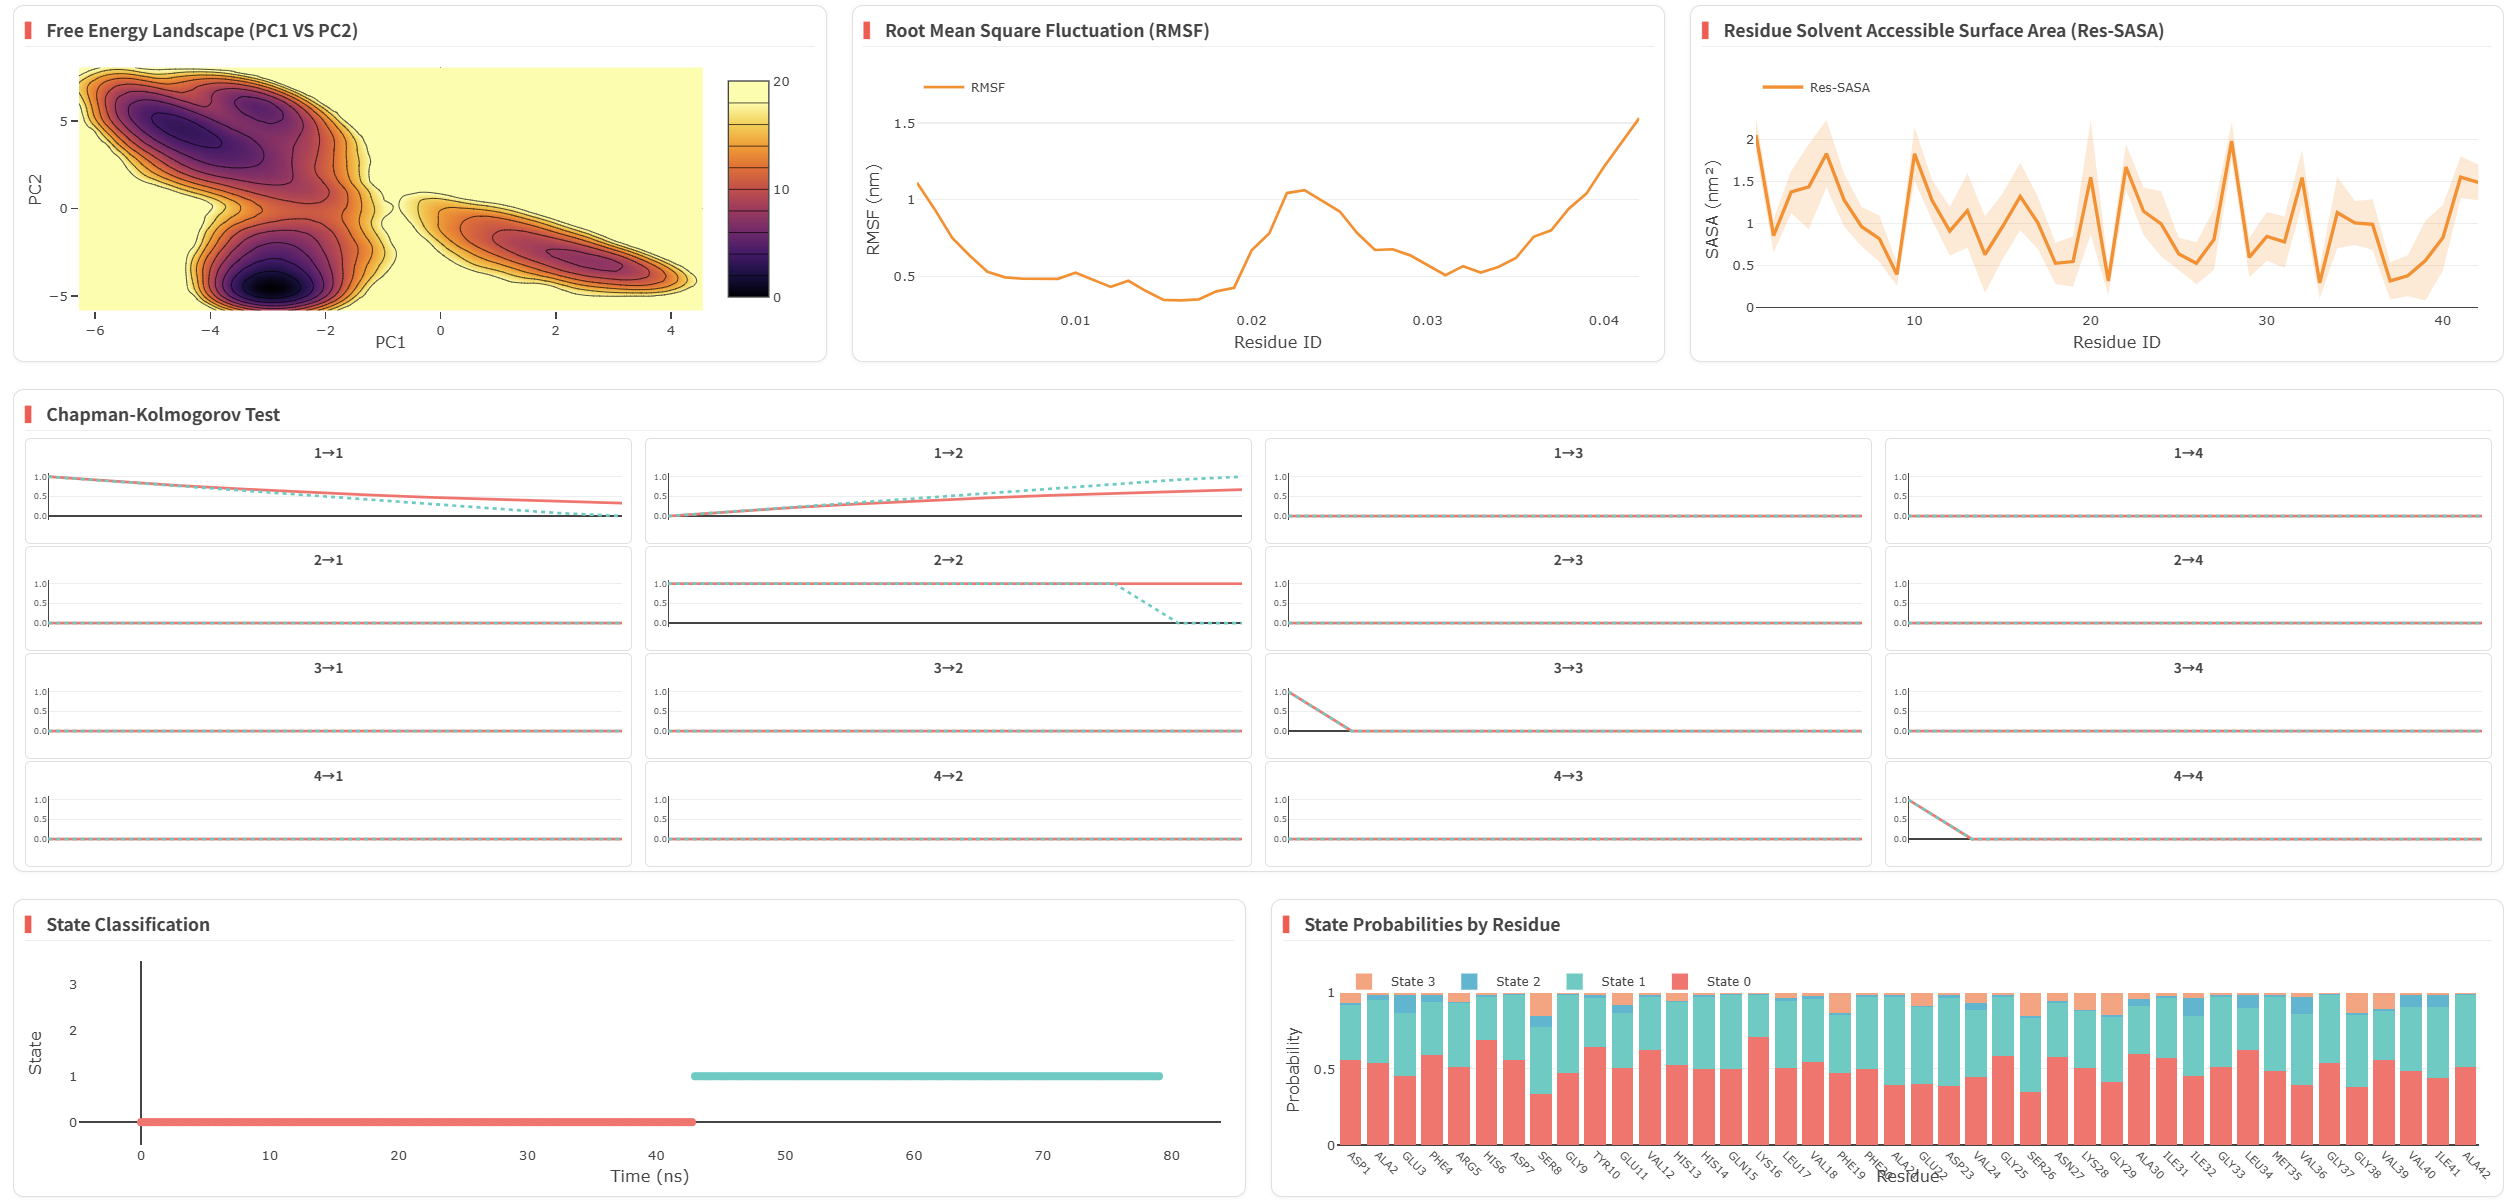This screenshot has width=2520, height=1200.
Task: Click the Free Energy Landscape title
Action: pyautogui.click(x=202, y=31)
